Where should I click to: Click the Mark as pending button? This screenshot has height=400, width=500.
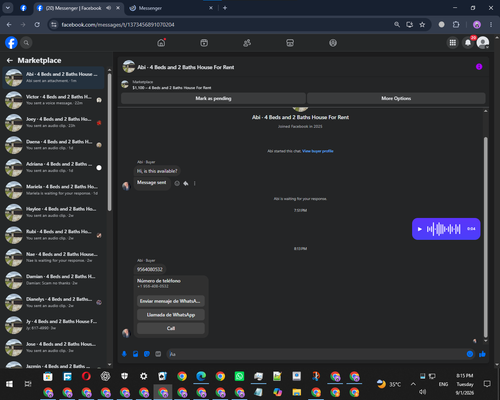coord(213,98)
